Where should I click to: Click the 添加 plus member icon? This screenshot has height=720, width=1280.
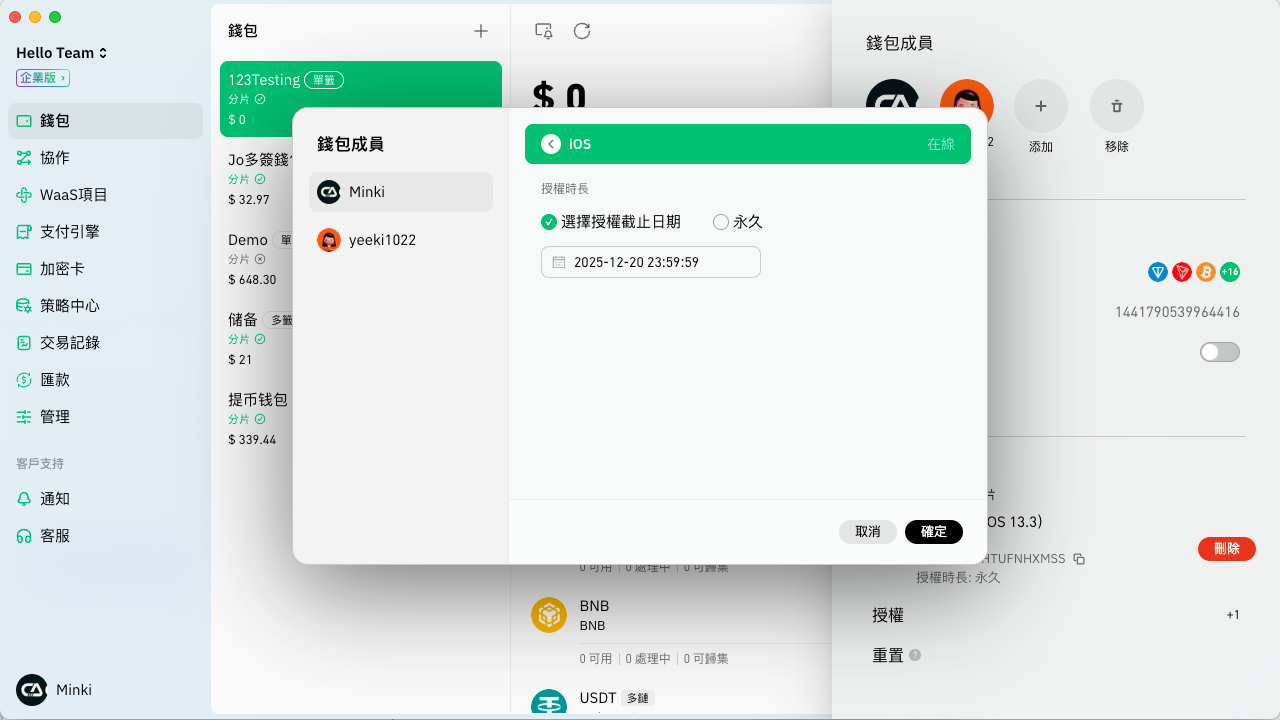[1040, 106]
